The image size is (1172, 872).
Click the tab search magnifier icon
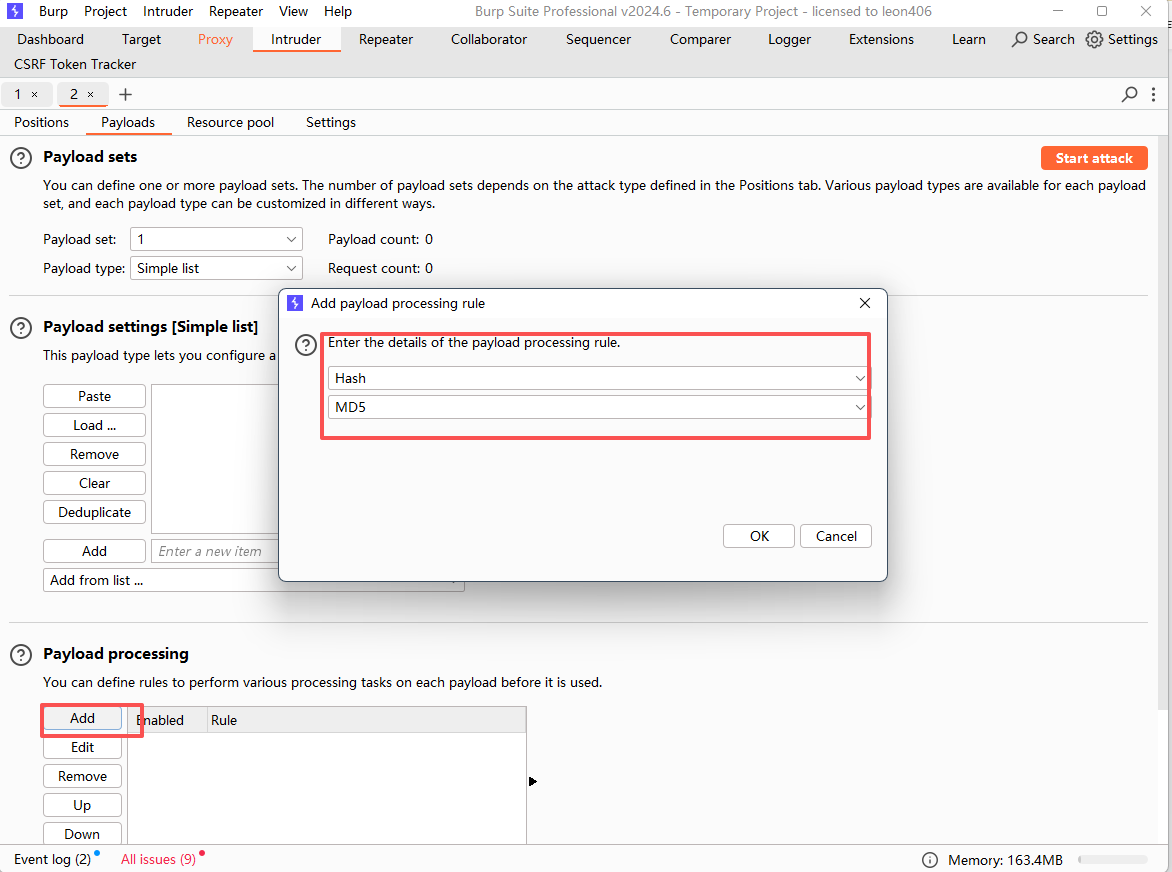click(1129, 95)
